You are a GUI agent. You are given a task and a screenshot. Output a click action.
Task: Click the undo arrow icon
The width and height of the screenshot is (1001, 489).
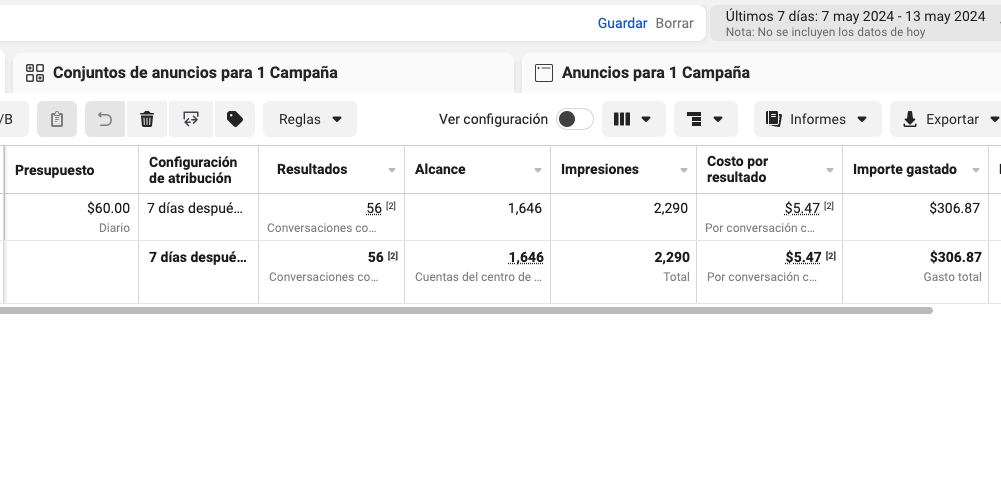point(105,119)
